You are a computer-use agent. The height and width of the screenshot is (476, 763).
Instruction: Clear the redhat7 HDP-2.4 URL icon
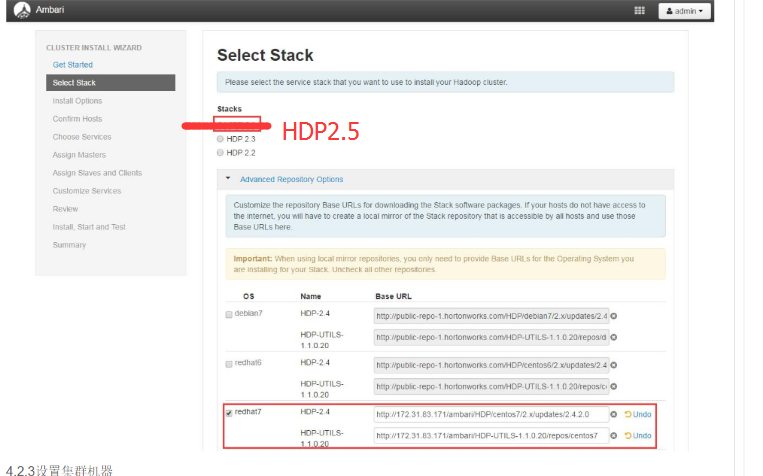pos(613,414)
